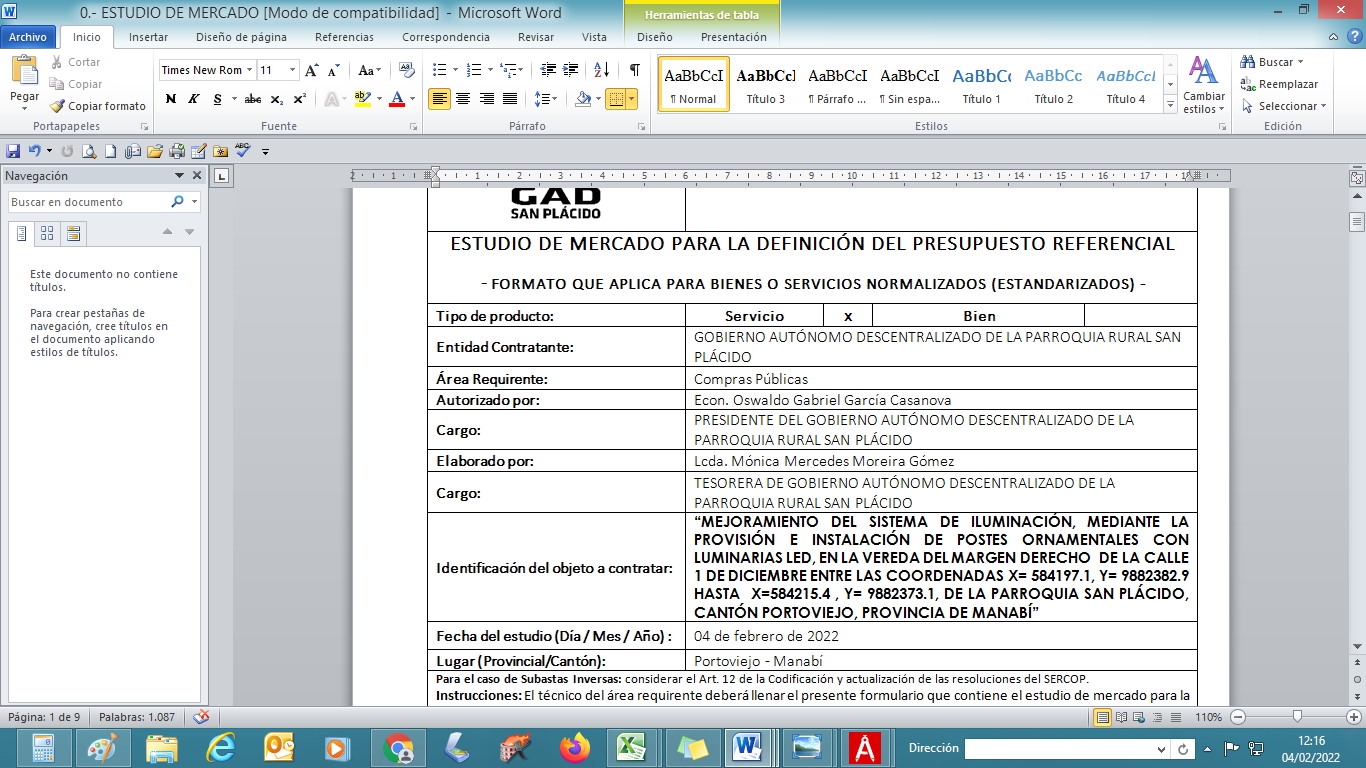
Task: Click the Paste (Pegar) icon
Action: point(24,72)
